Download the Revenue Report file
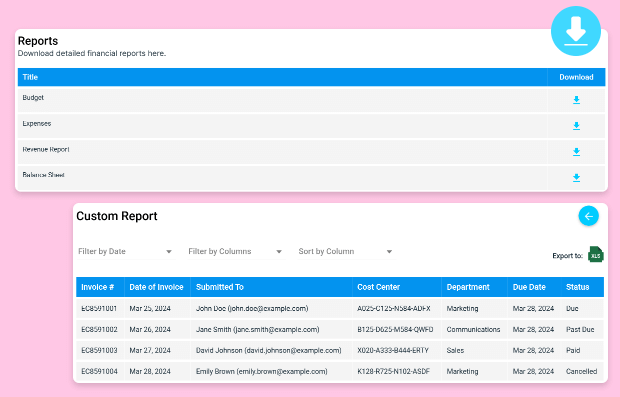 coord(577,152)
